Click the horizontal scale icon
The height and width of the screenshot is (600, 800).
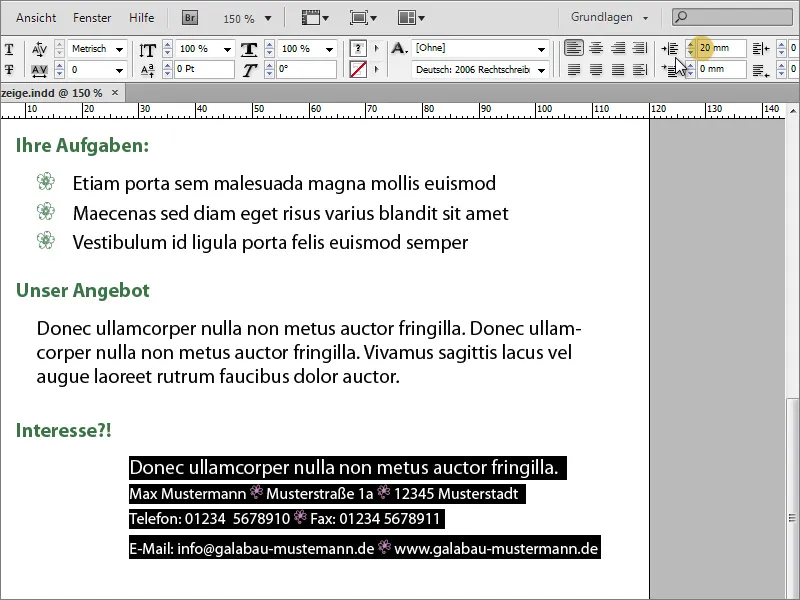coord(249,49)
